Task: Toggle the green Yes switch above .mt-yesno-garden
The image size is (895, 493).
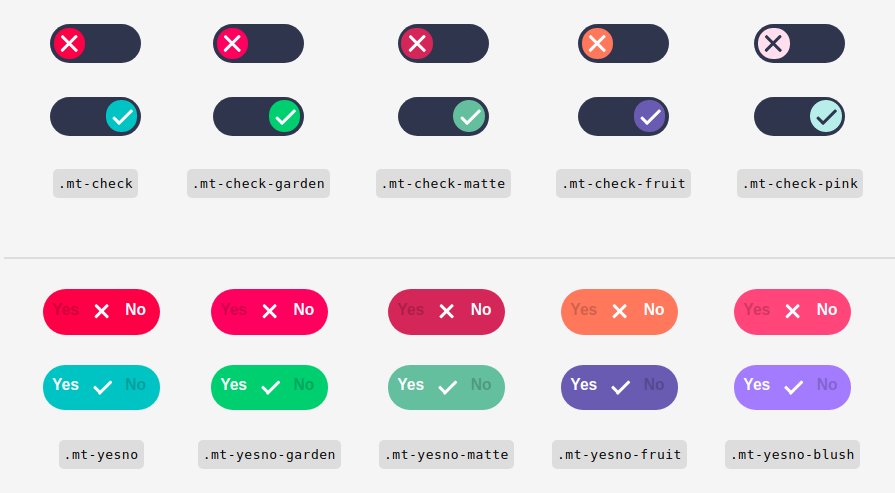Action: pyautogui.click(x=269, y=387)
